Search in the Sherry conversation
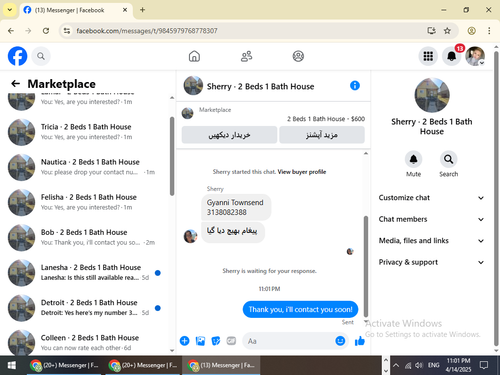The width and height of the screenshot is (500, 375). 448,159
